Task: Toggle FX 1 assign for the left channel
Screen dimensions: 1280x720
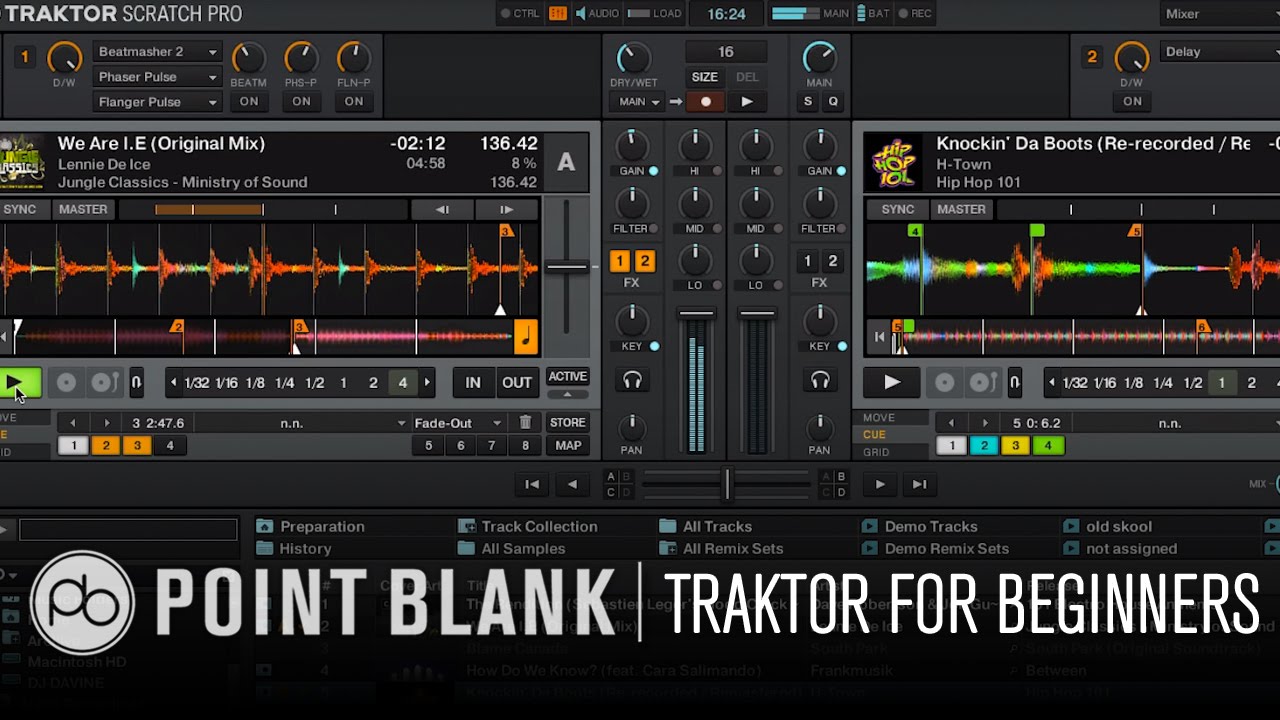Action: coord(619,262)
